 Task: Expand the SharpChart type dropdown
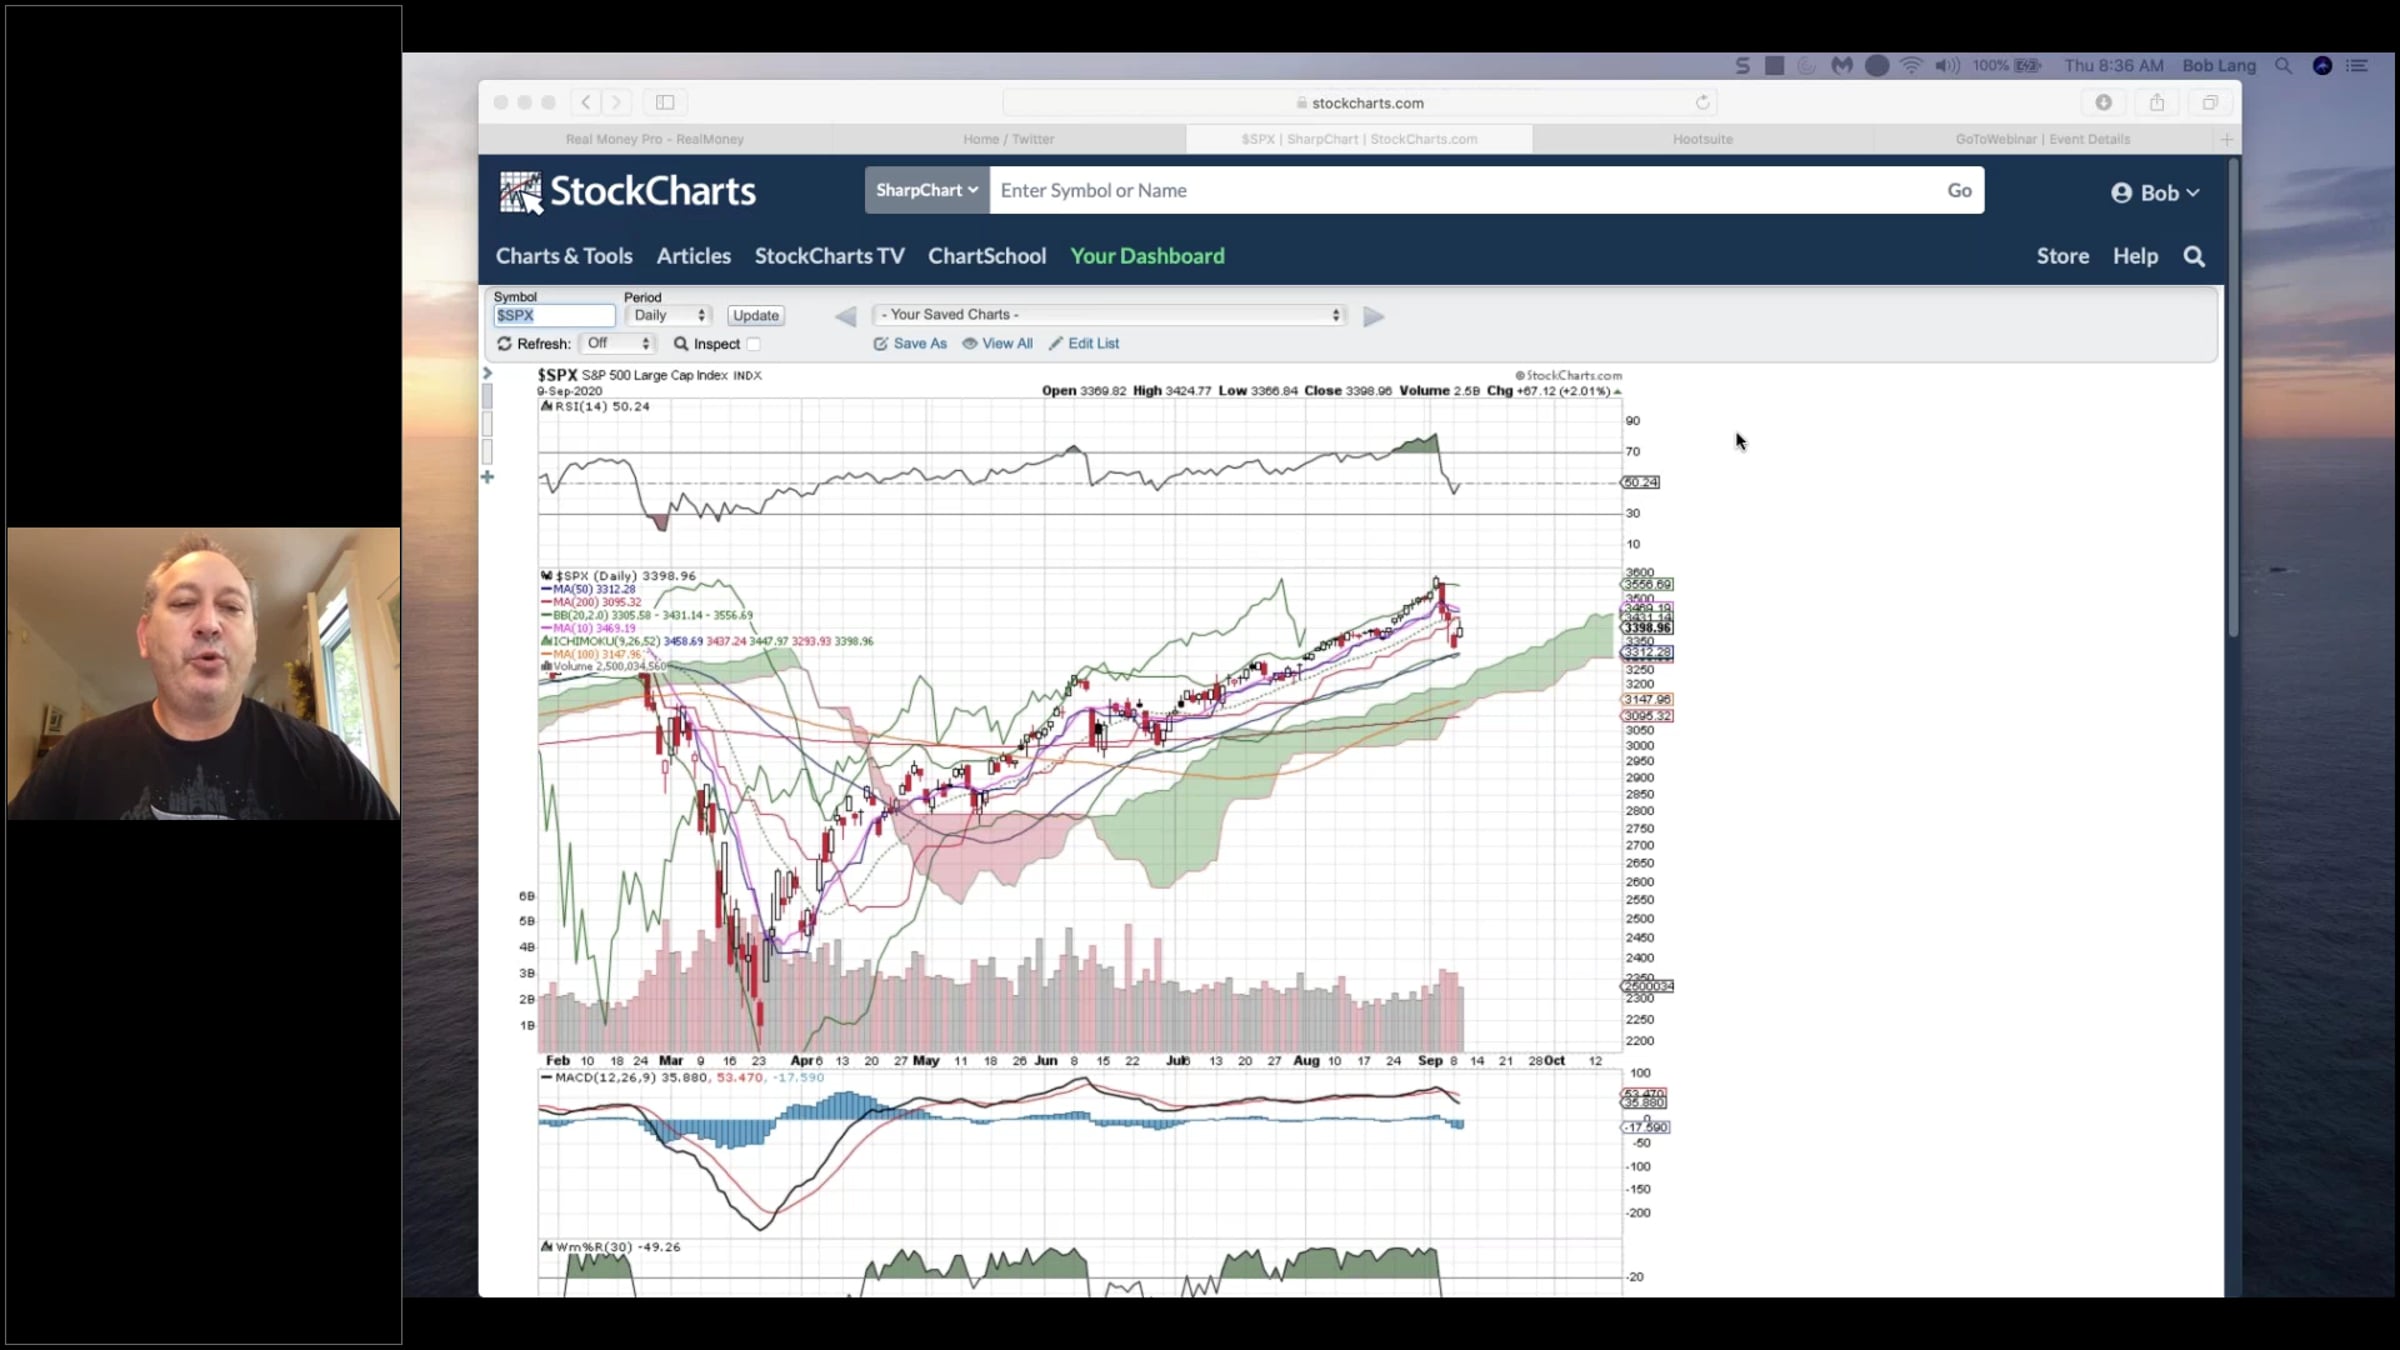tap(926, 190)
